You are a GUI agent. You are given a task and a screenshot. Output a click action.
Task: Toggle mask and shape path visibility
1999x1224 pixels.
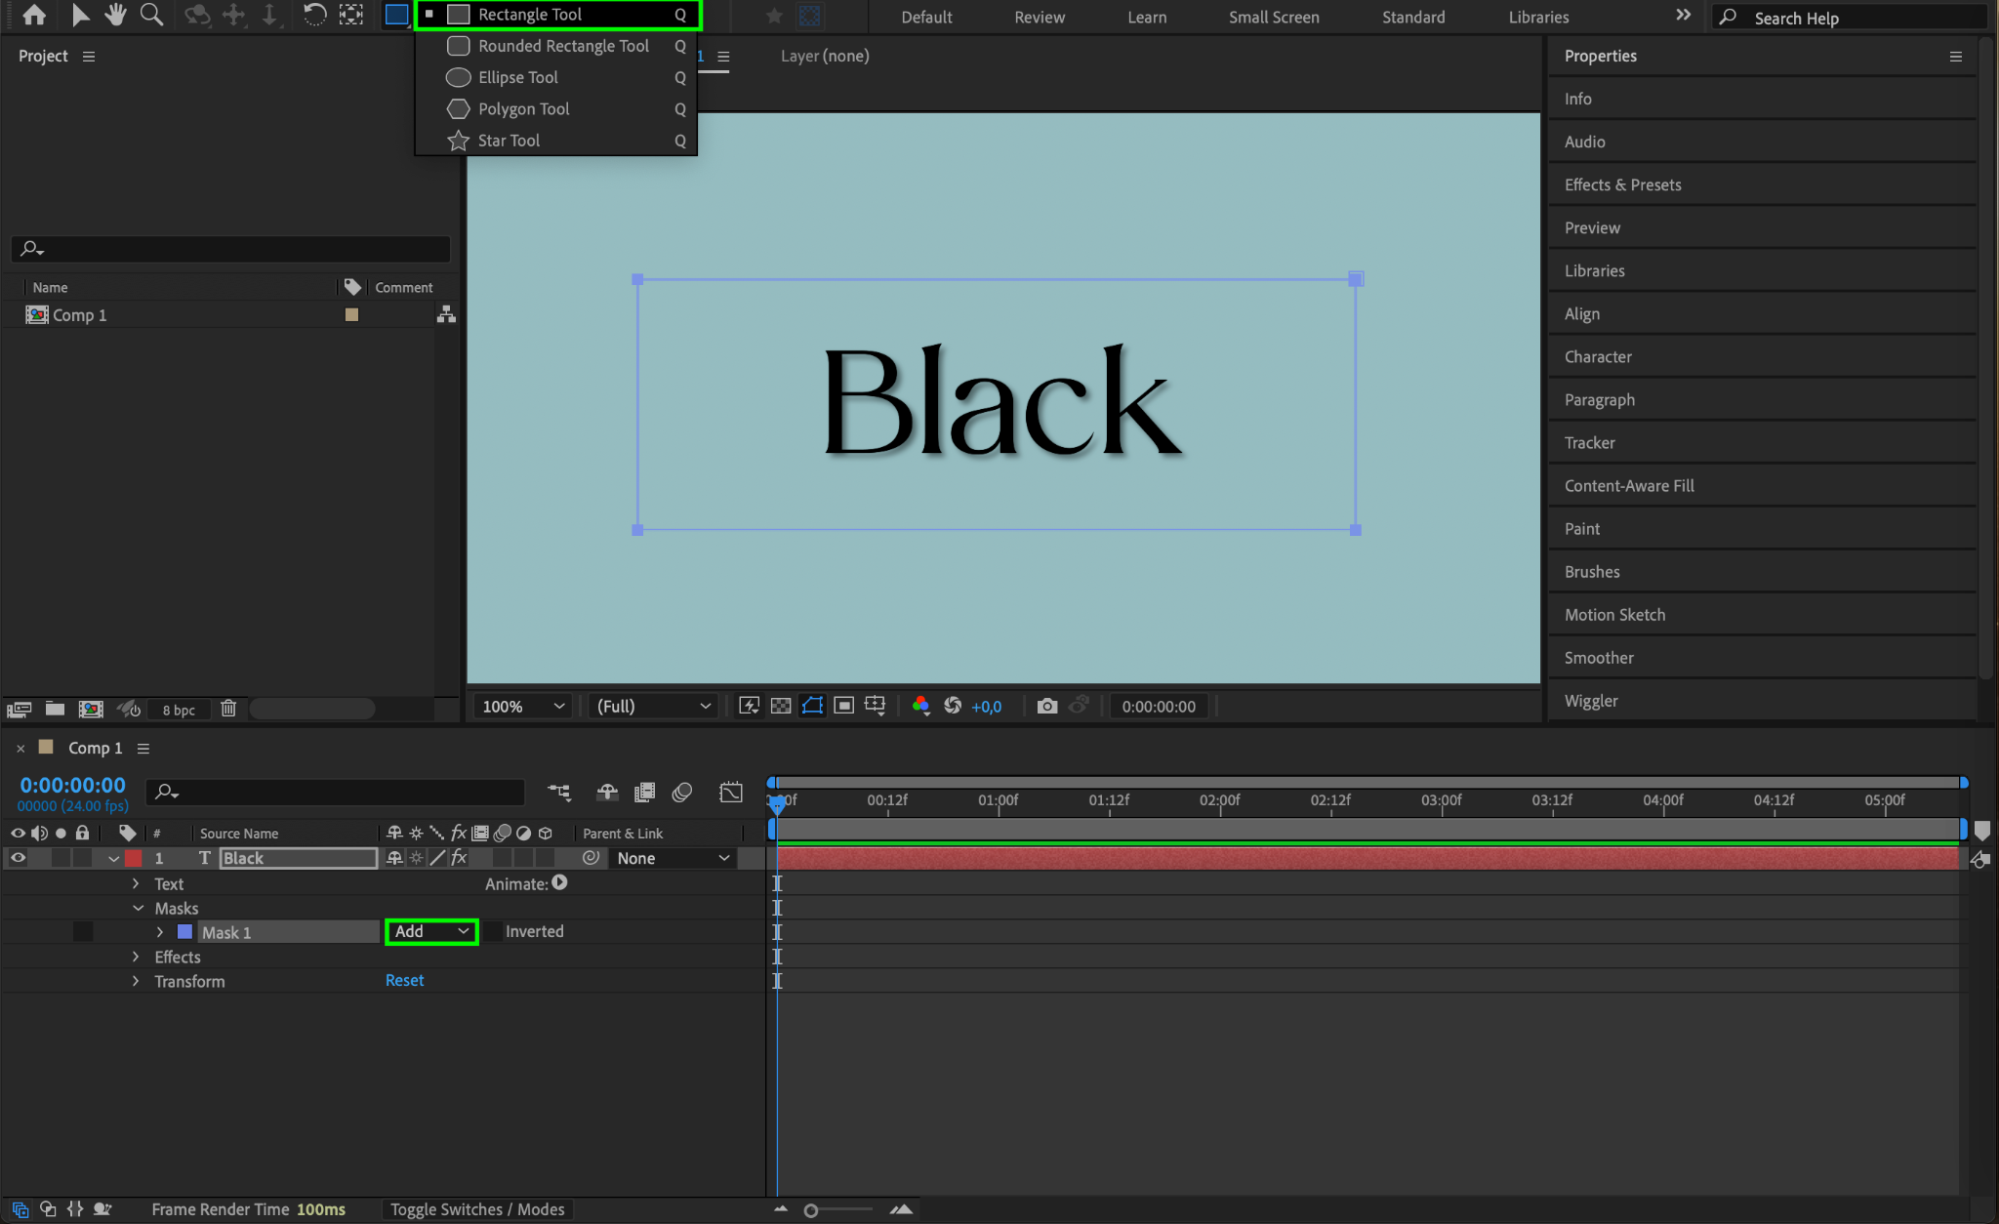(x=812, y=706)
